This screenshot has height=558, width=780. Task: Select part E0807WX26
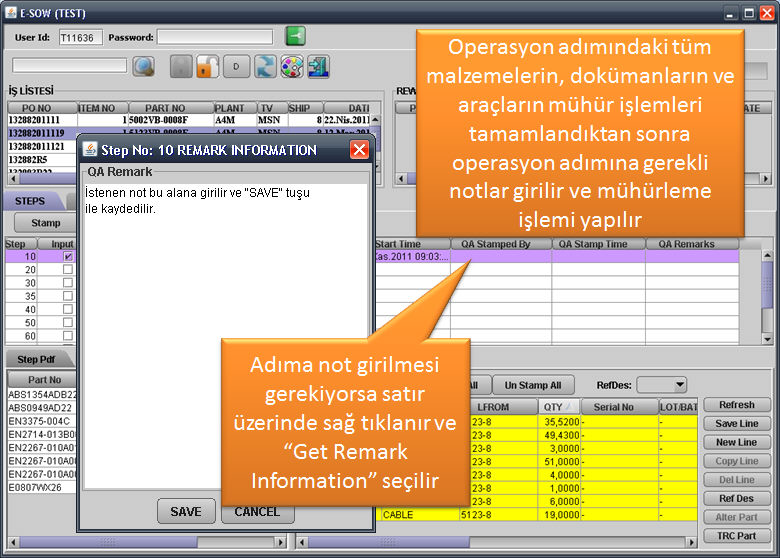click(42, 487)
